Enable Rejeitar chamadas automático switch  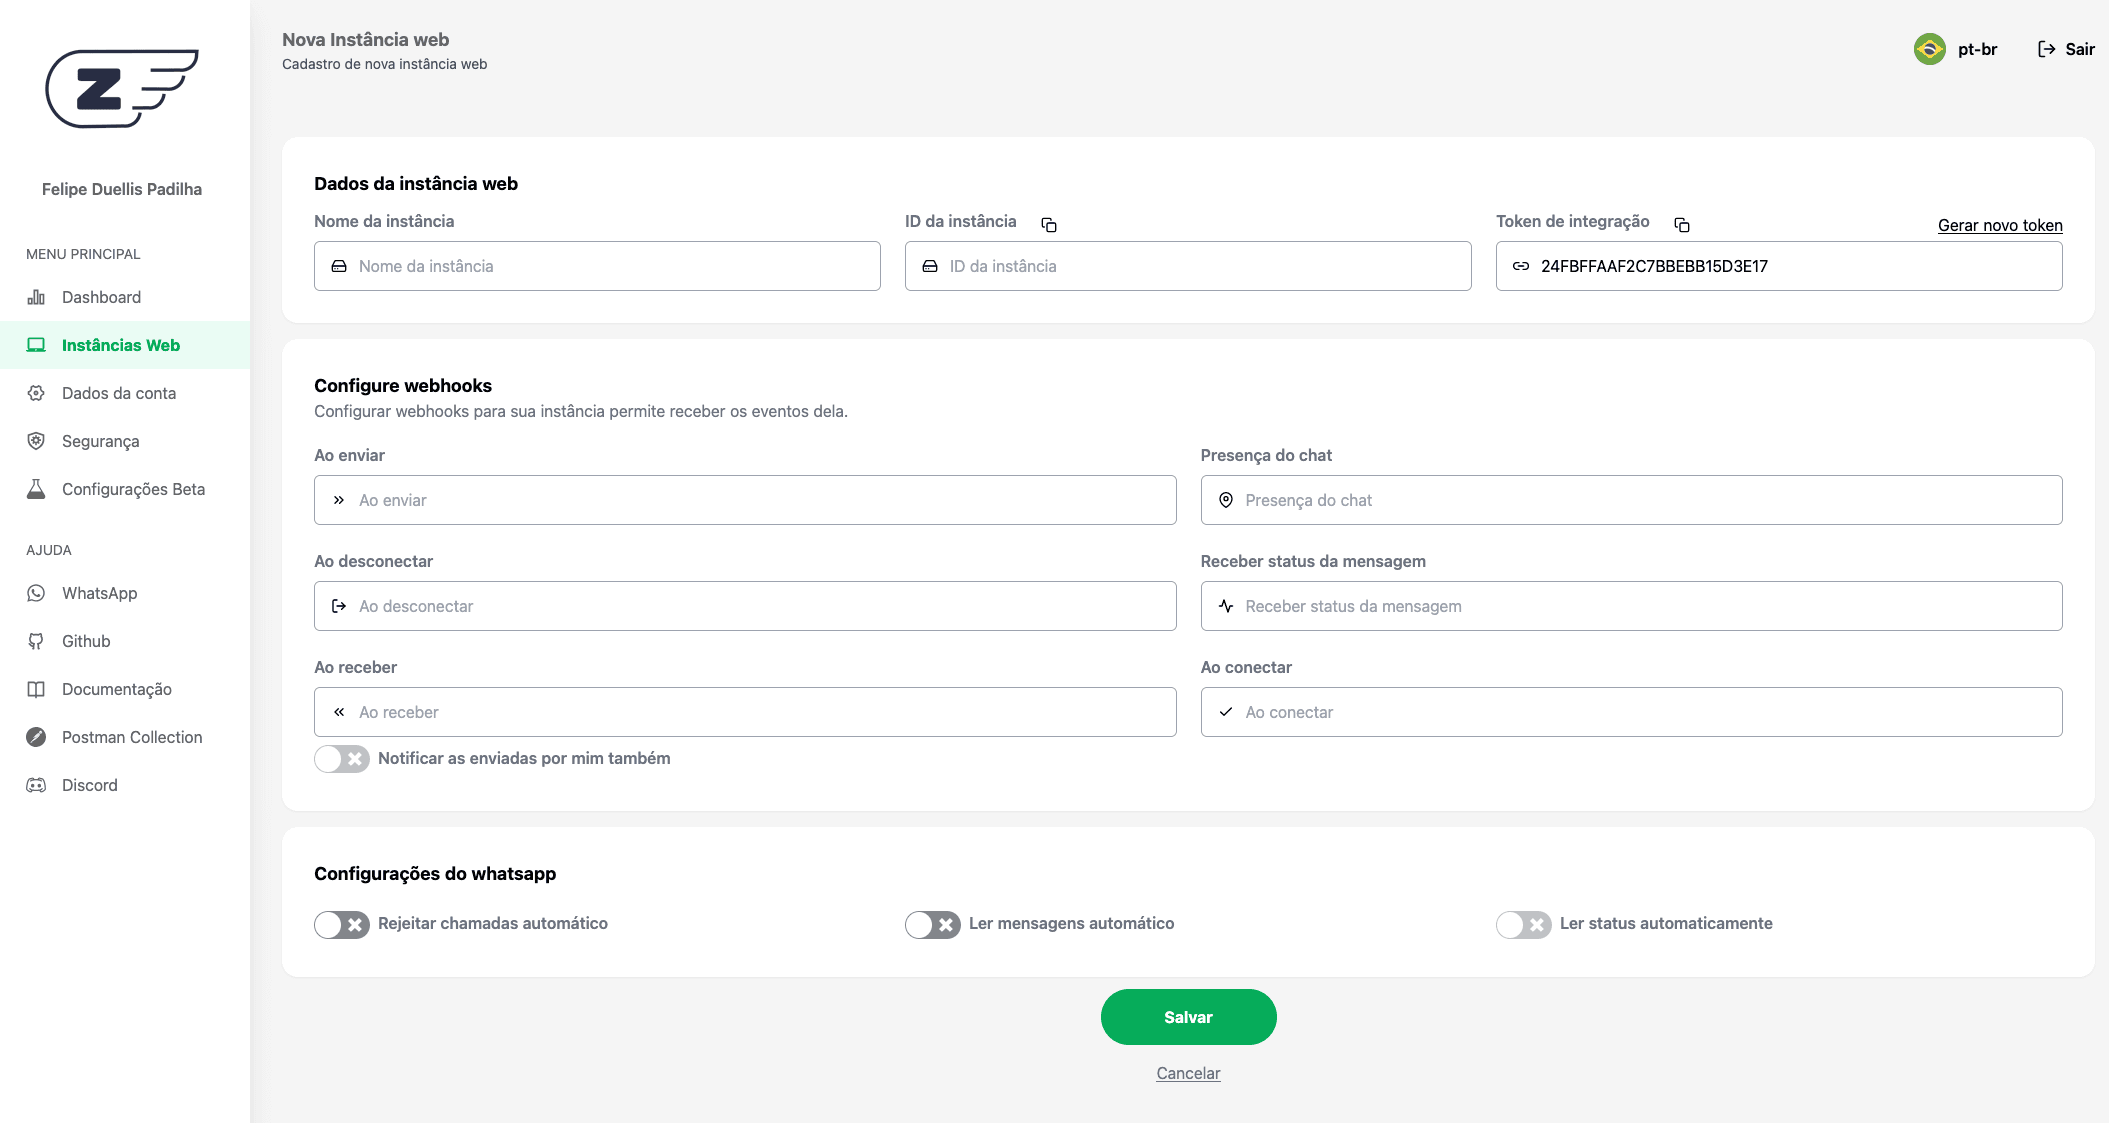pos(342,924)
